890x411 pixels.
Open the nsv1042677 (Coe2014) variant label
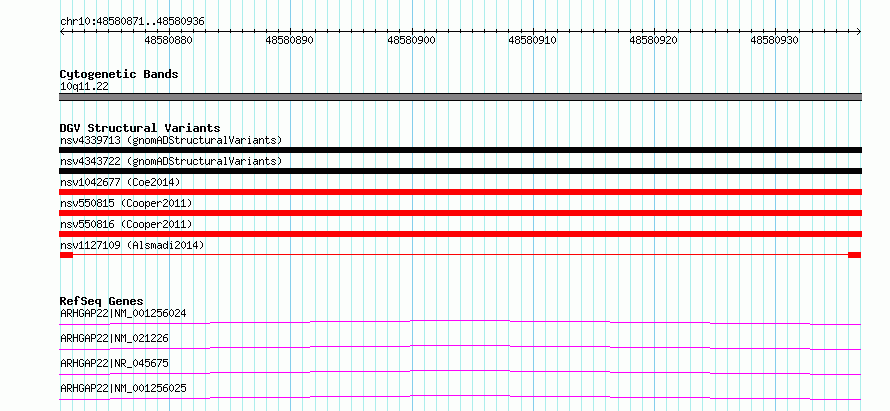pyautogui.click(x=120, y=182)
